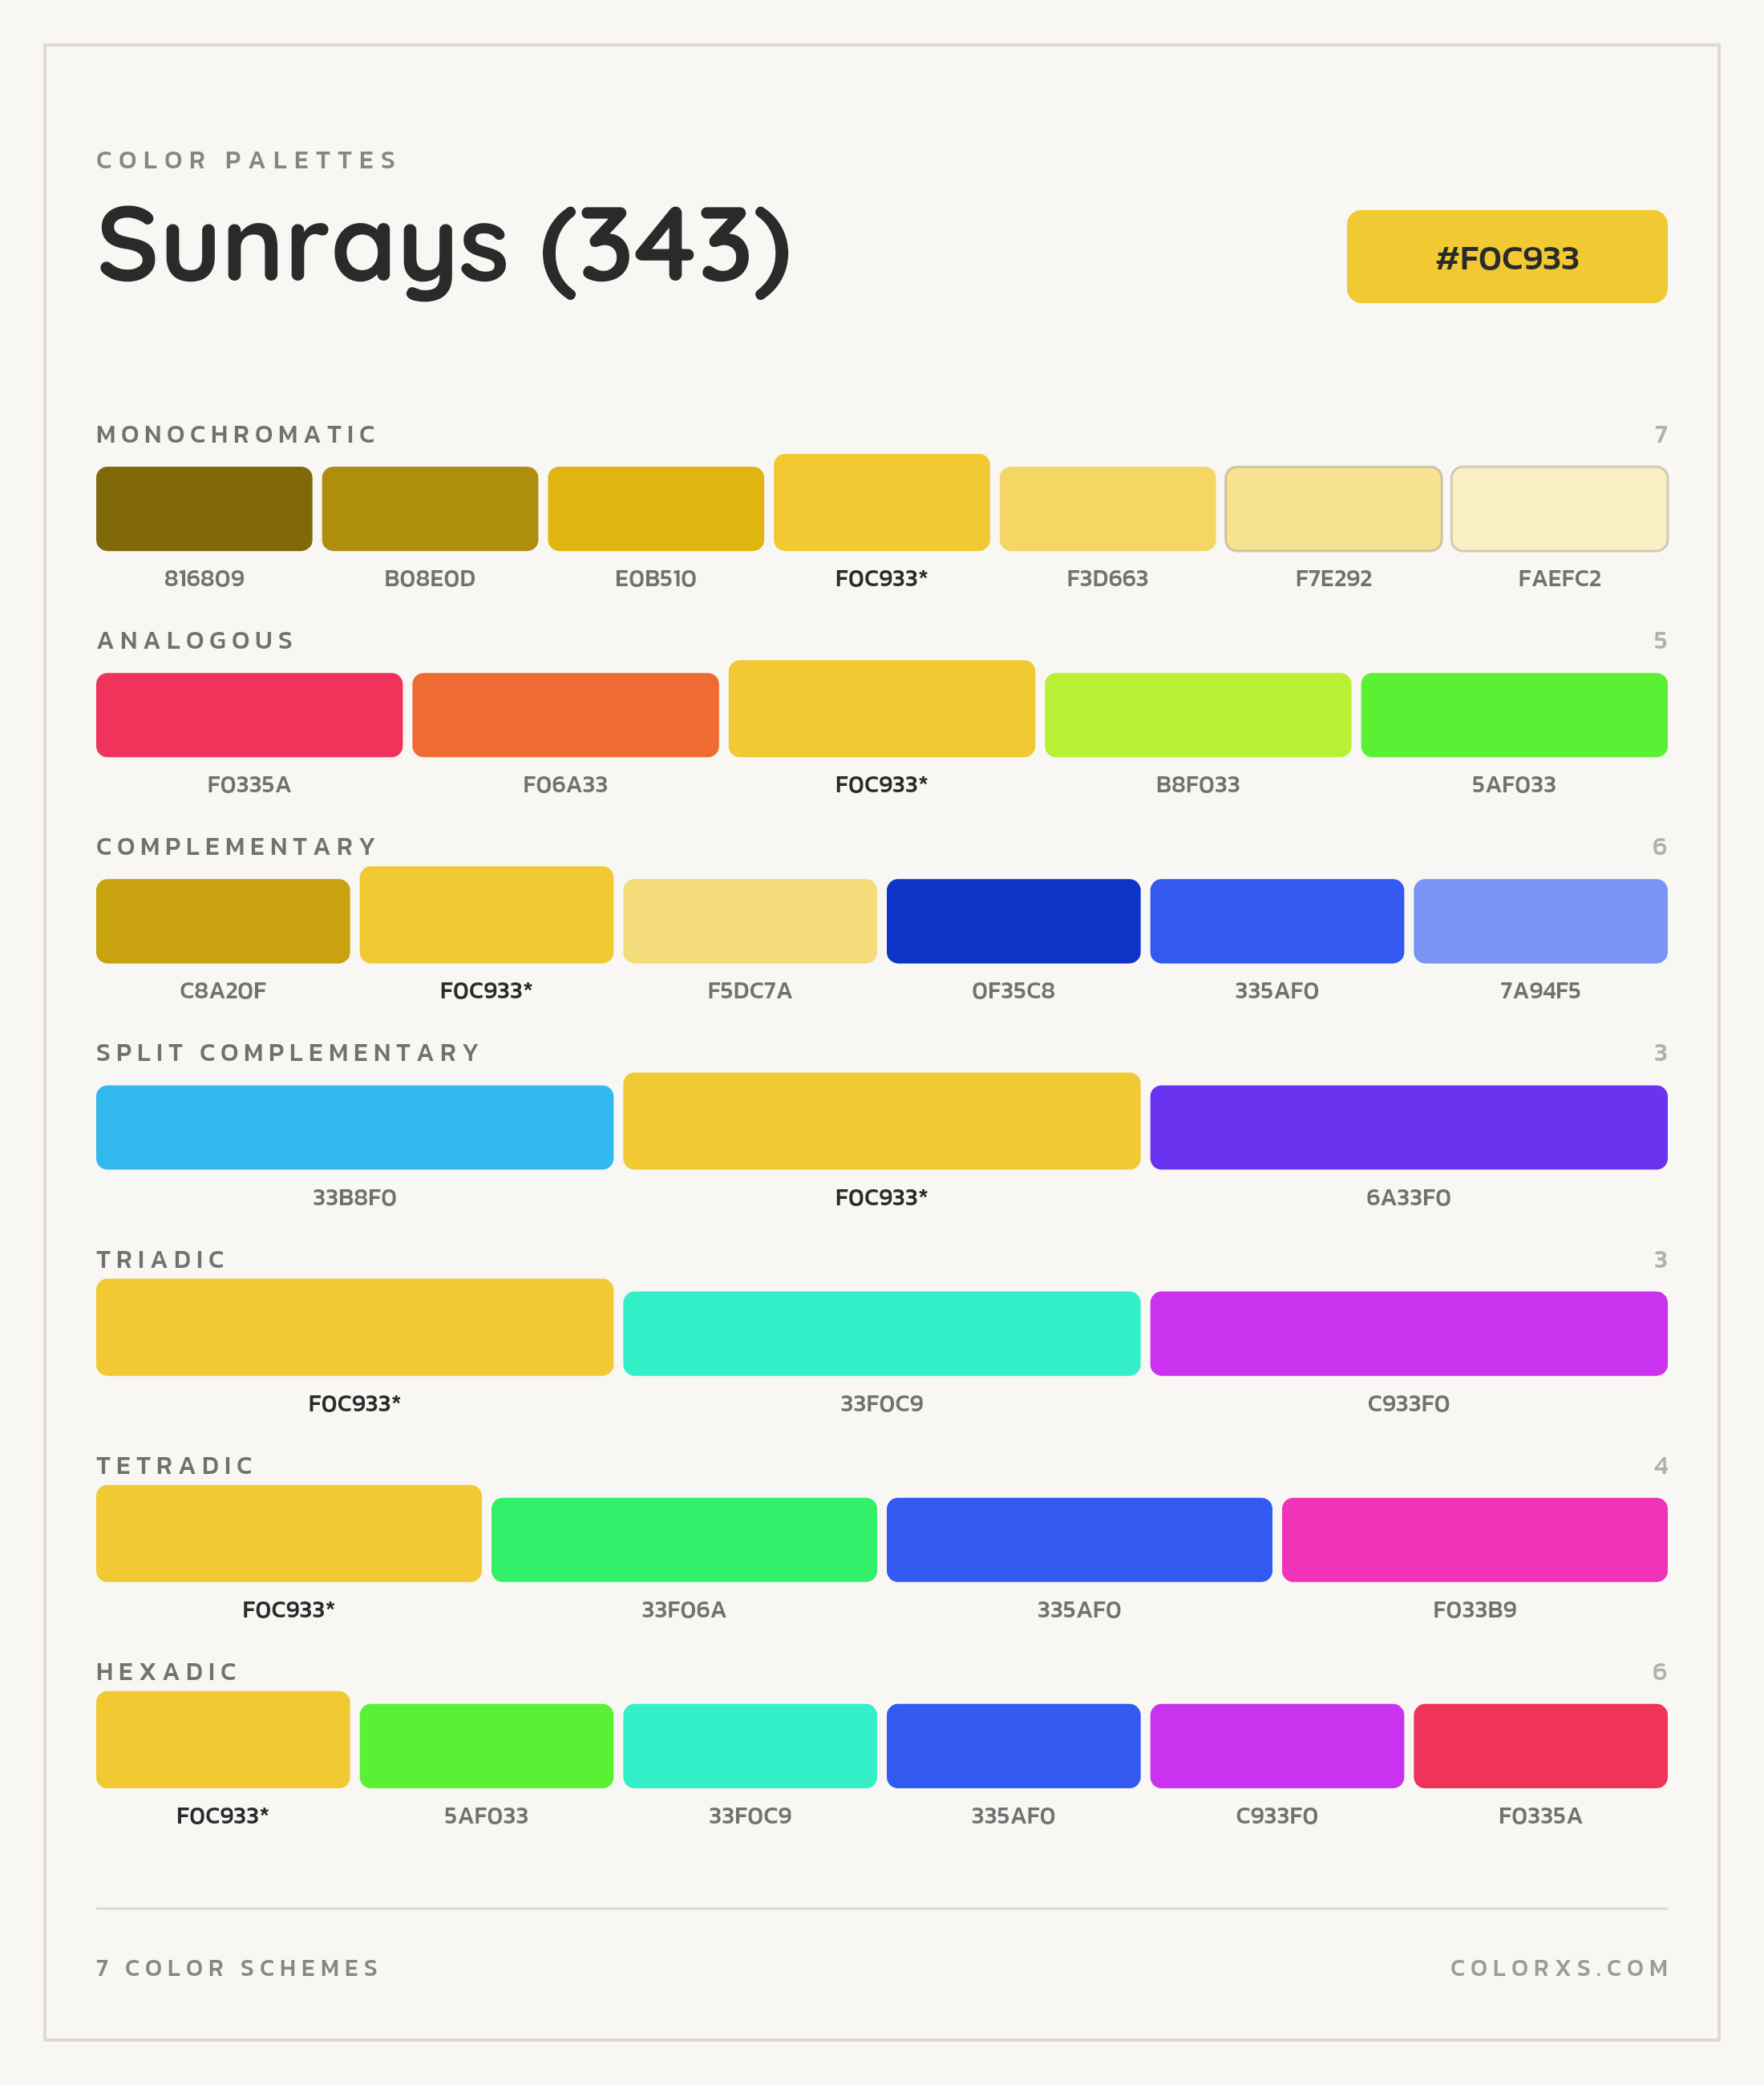Image resolution: width=1764 pixels, height=2085 pixels.
Task: Pick the 7A94F5 light blue swatch
Action: [1540, 921]
